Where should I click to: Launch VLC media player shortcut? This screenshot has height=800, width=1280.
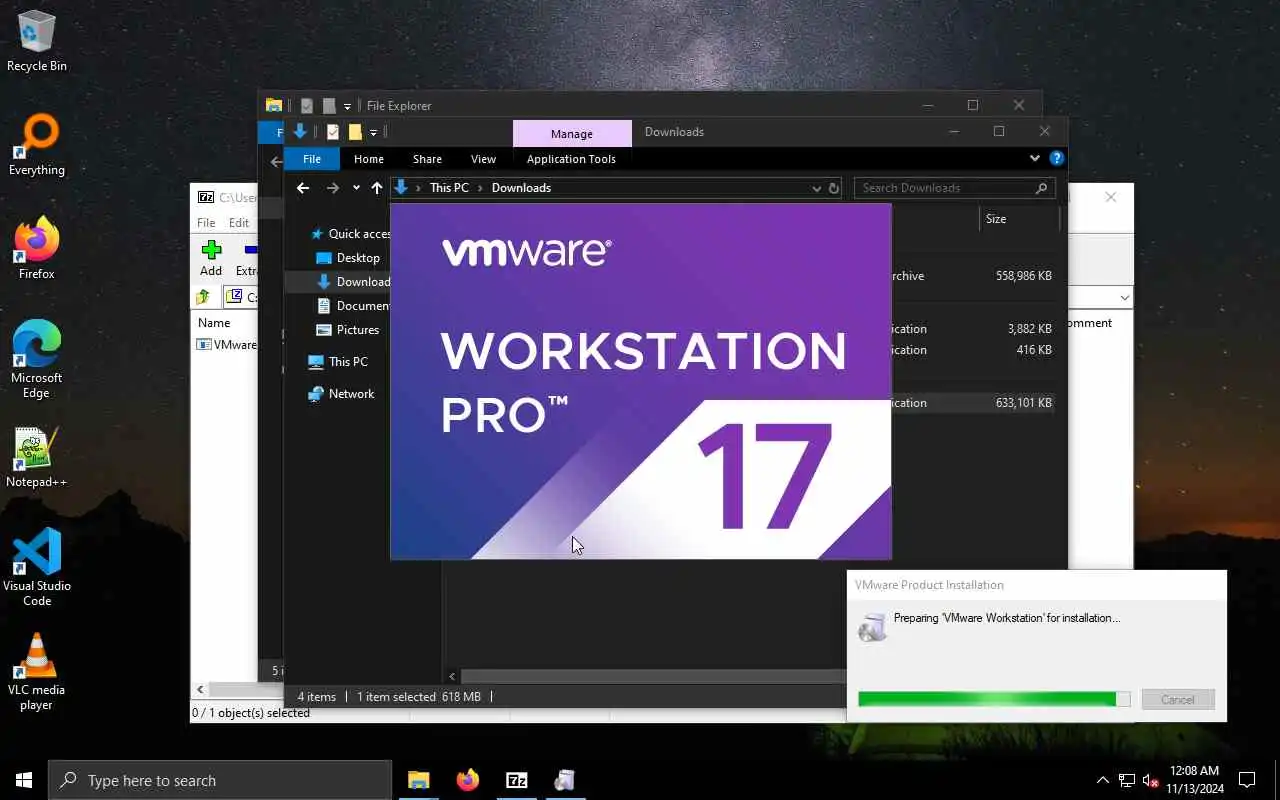click(37, 672)
